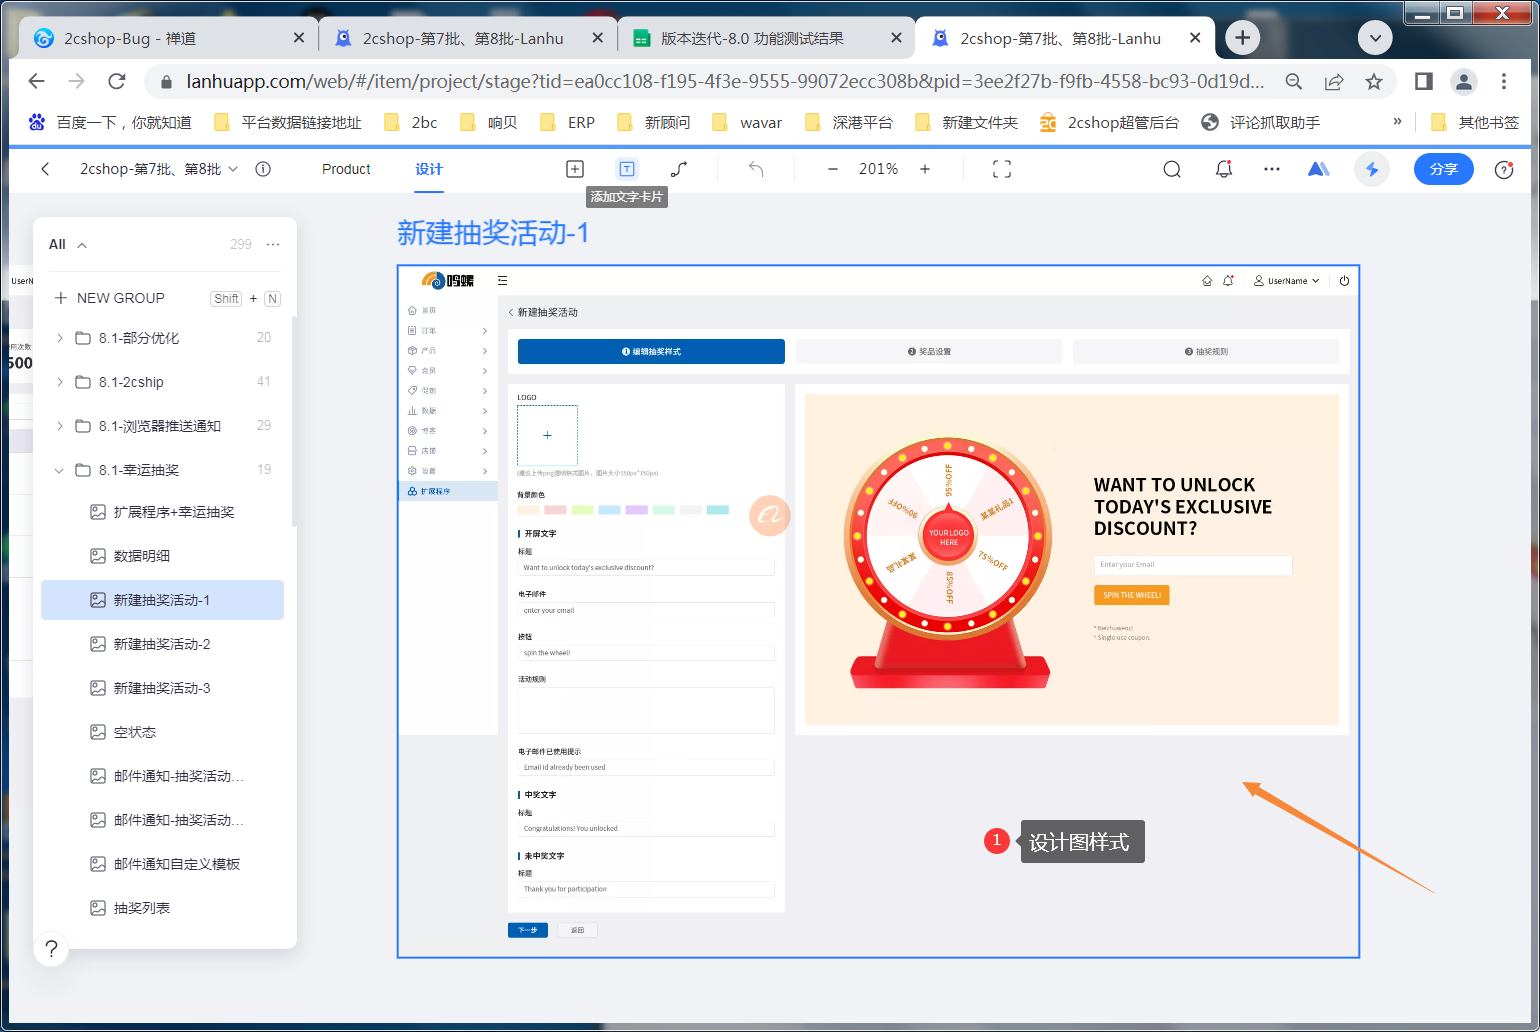This screenshot has width=1540, height=1032.
Task: Select the connector line tool icon
Action: [679, 169]
